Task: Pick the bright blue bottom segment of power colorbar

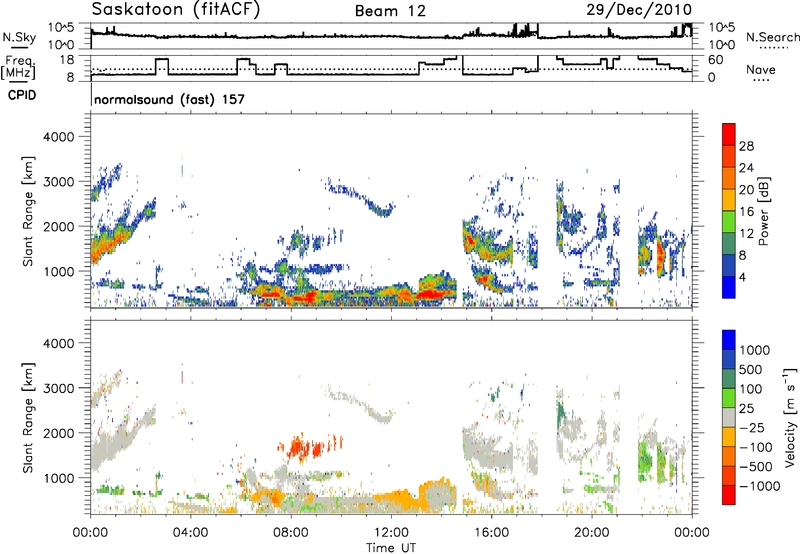Action: point(729,287)
